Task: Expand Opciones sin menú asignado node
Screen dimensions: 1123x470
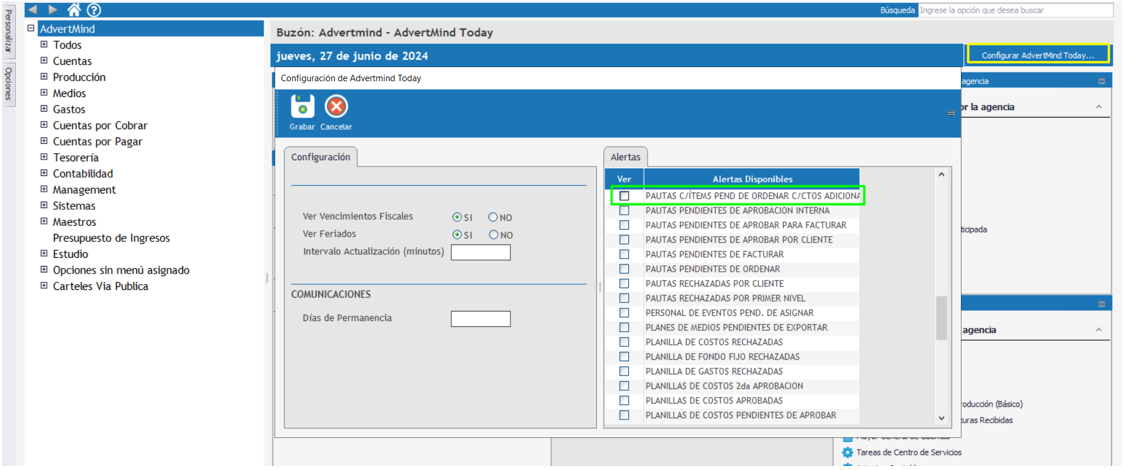Action: click(x=44, y=270)
